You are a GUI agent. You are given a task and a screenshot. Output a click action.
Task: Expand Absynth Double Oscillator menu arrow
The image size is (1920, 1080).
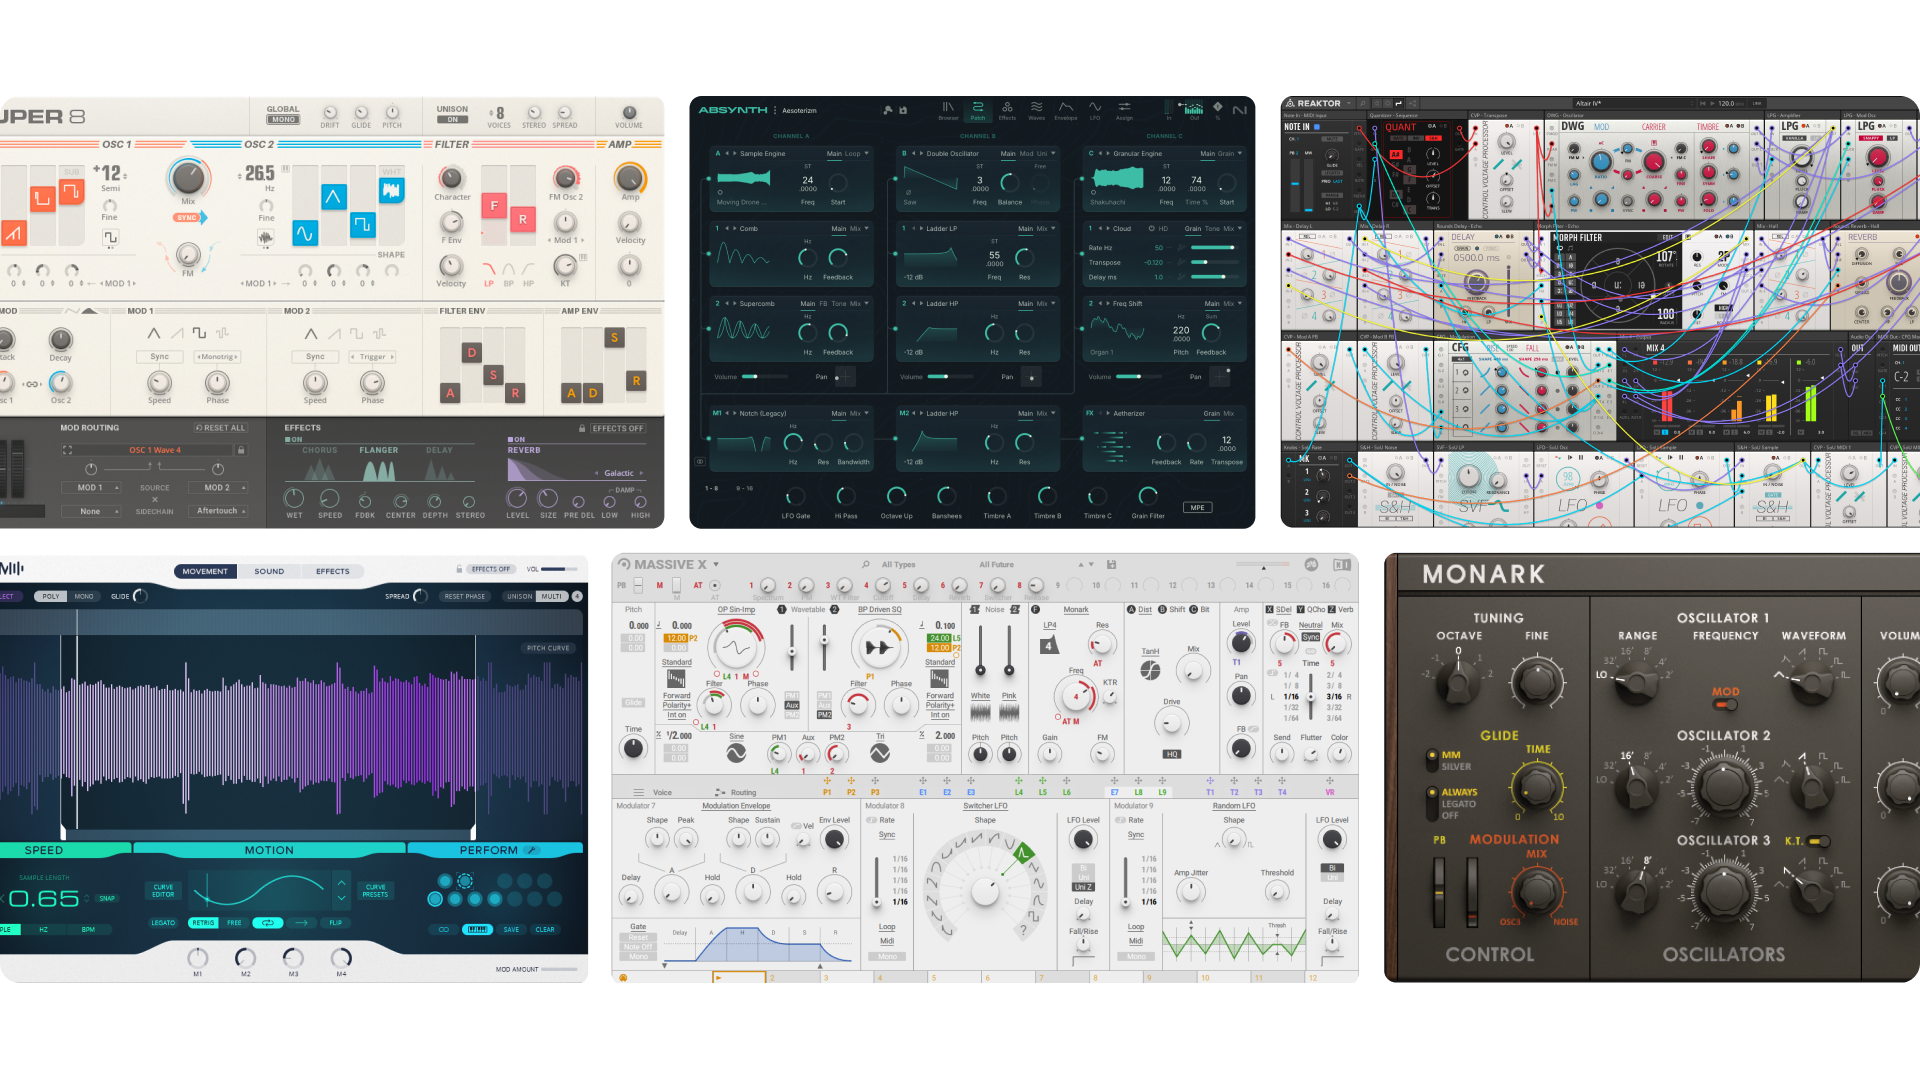tap(1054, 154)
